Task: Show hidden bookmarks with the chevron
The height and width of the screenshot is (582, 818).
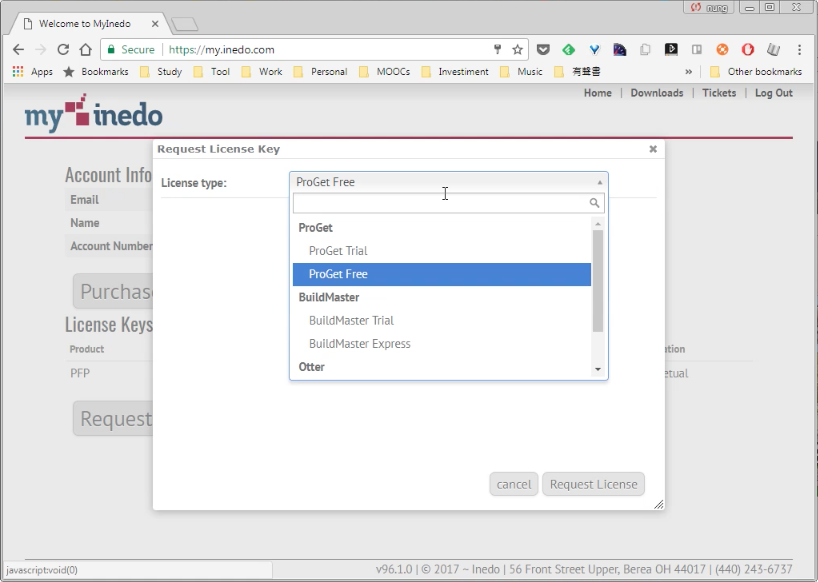Action: pyautogui.click(x=689, y=71)
